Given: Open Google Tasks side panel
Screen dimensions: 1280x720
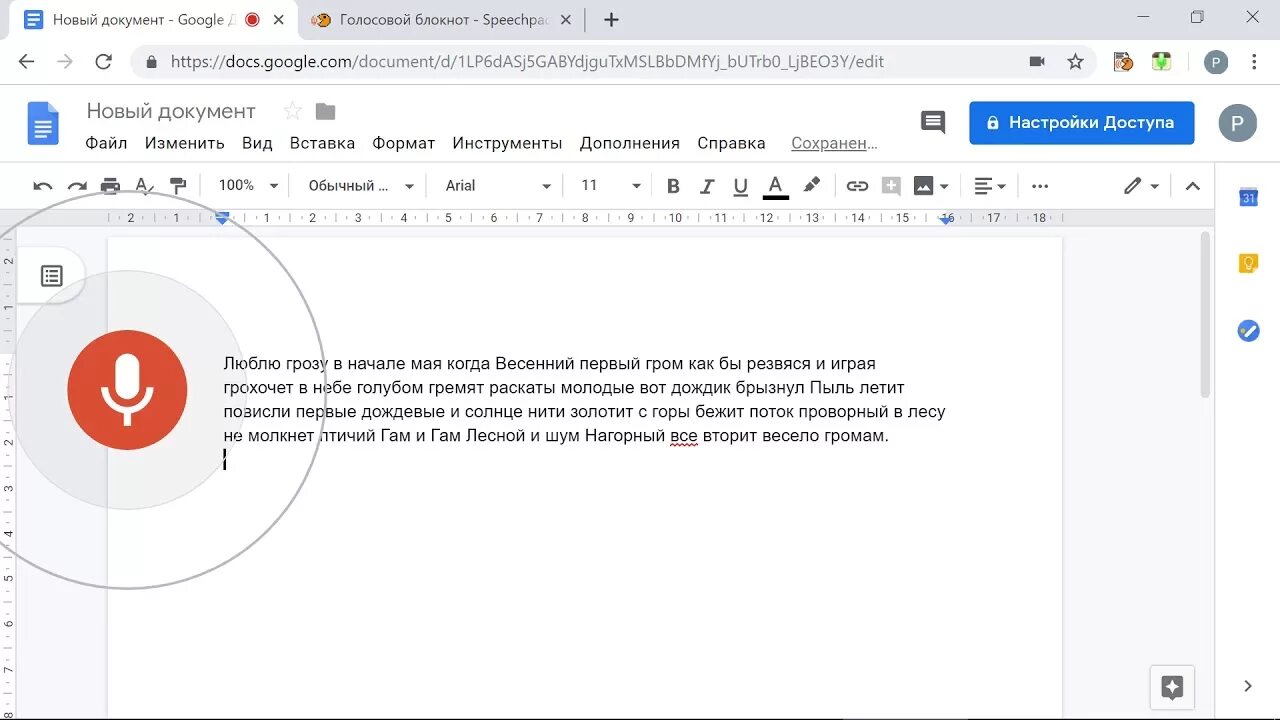Looking at the screenshot, I should pyautogui.click(x=1248, y=330).
